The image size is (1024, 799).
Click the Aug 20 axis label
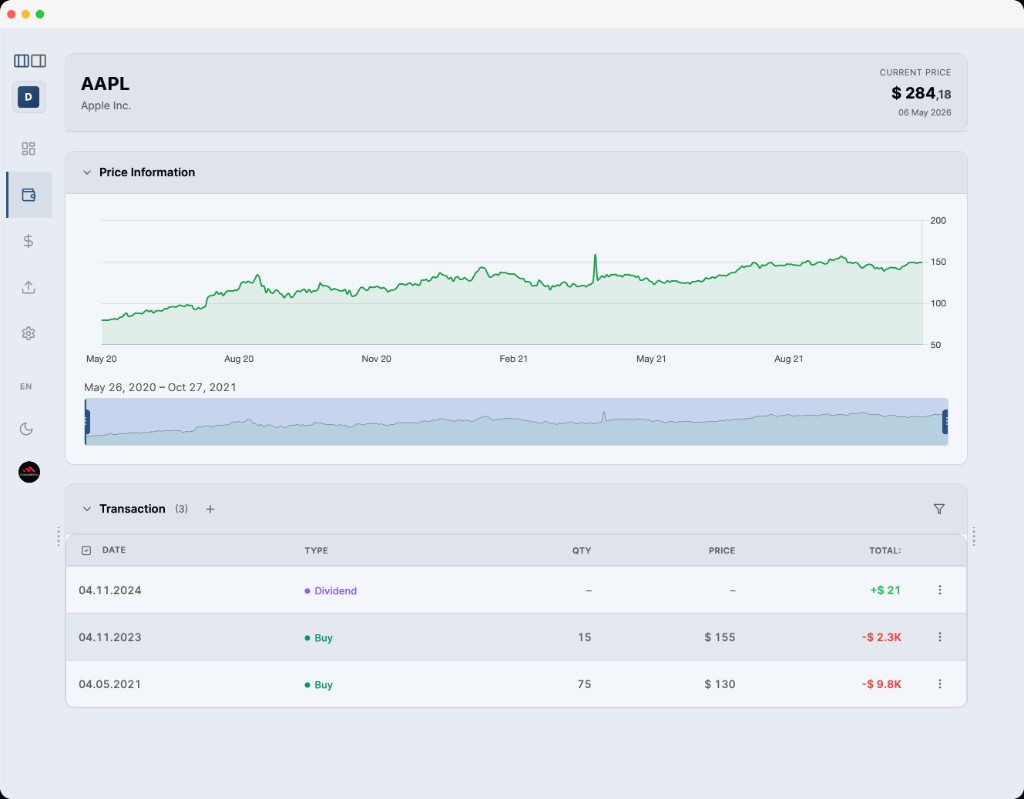click(x=239, y=359)
